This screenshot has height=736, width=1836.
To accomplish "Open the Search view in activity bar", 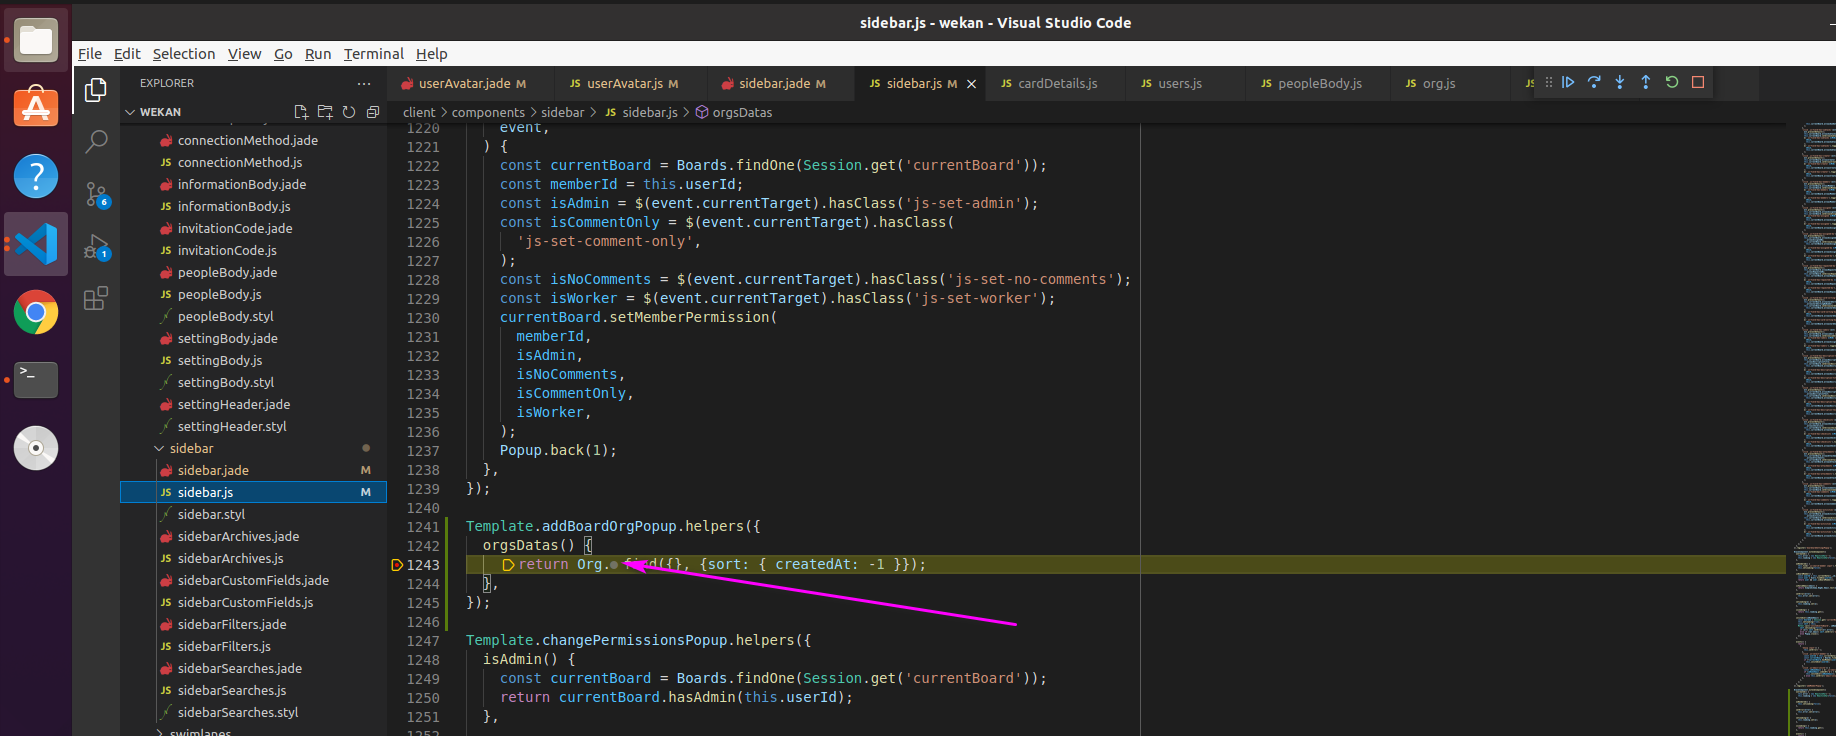I will (96, 142).
